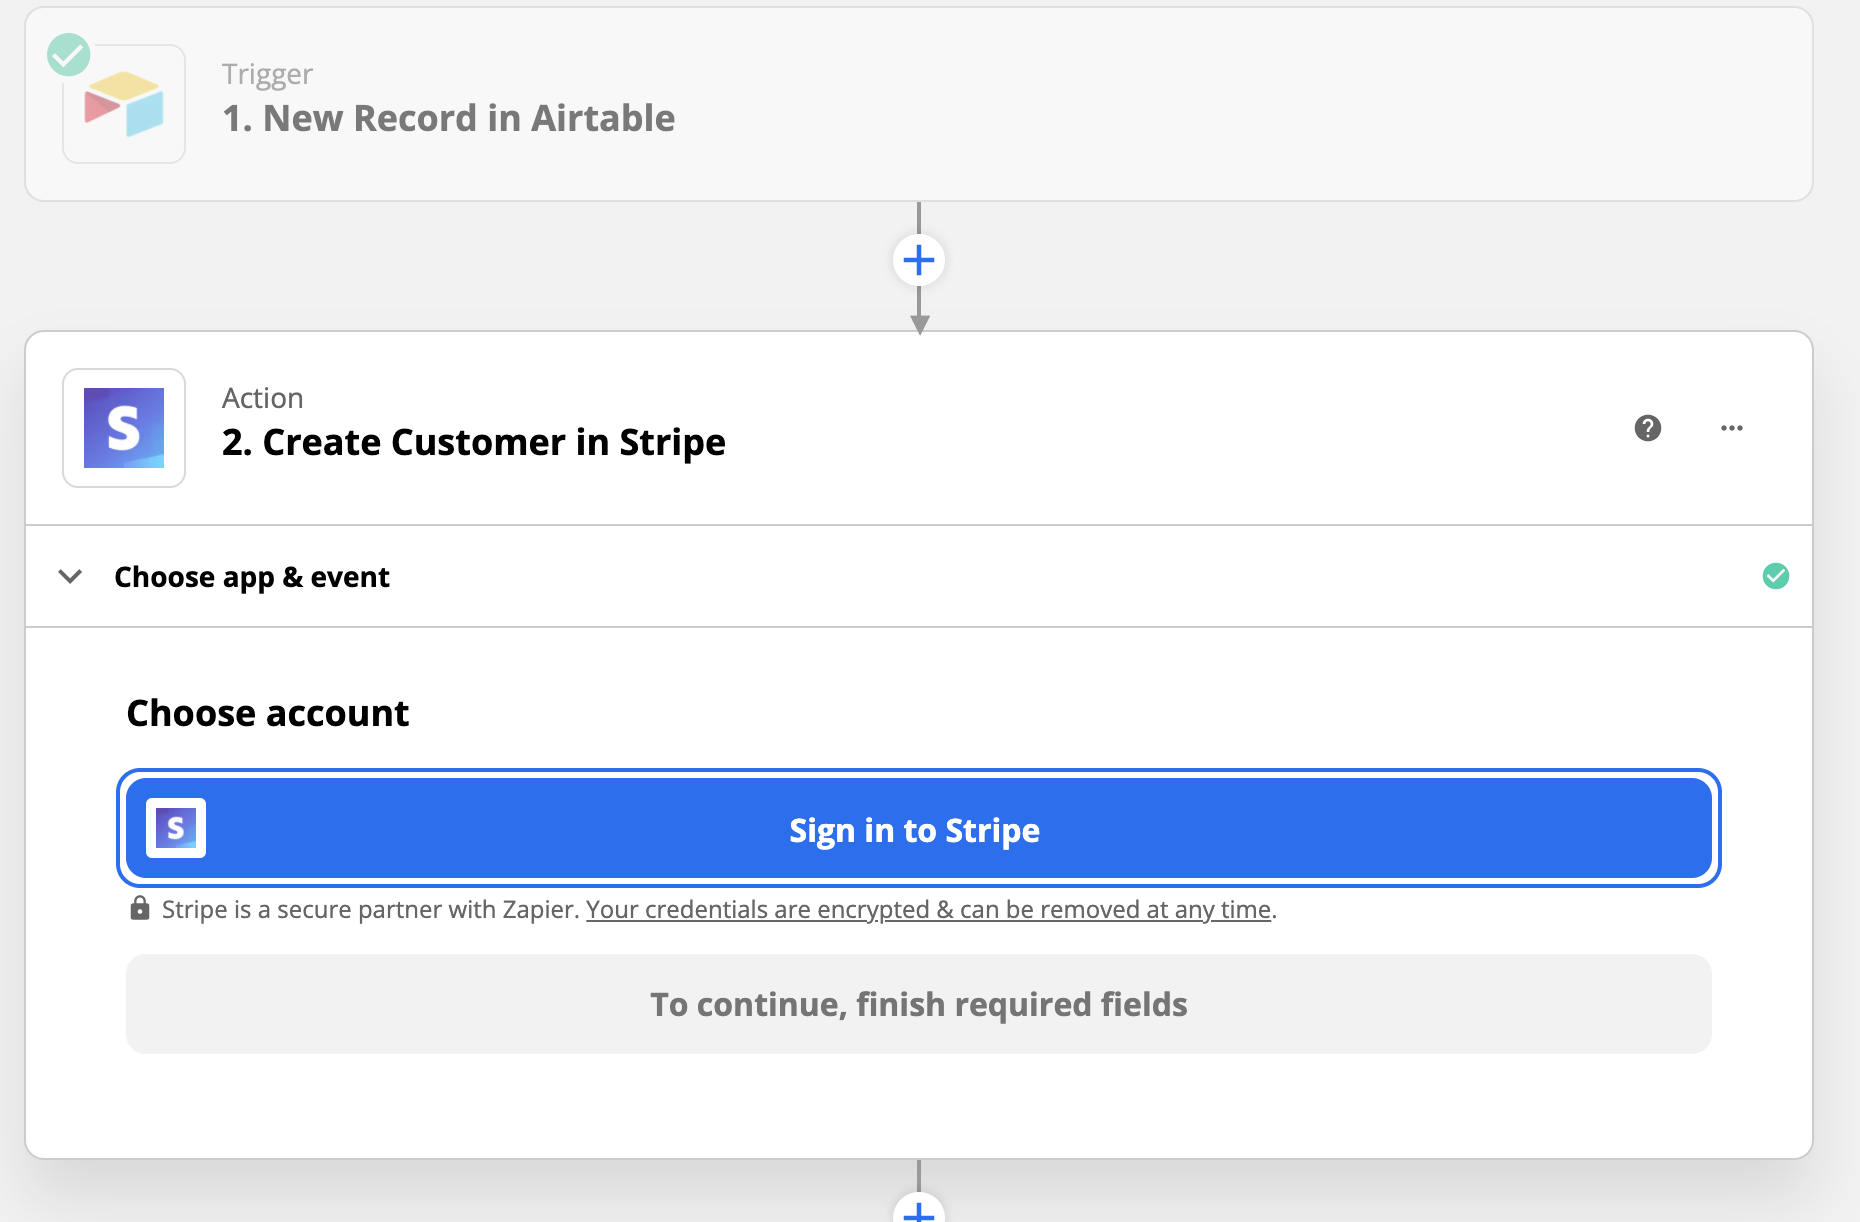Open the help icon for Stripe action
This screenshot has width=1860, height=1222.
tap(1648, 428)
